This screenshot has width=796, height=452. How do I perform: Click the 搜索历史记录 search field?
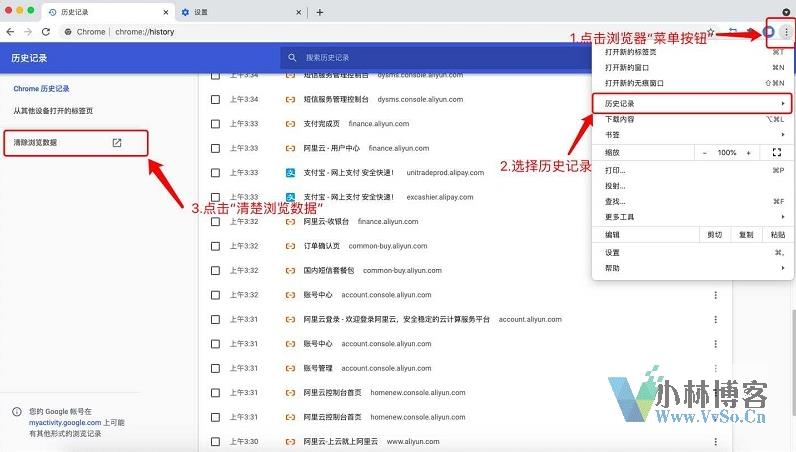(x=437, y=57)
